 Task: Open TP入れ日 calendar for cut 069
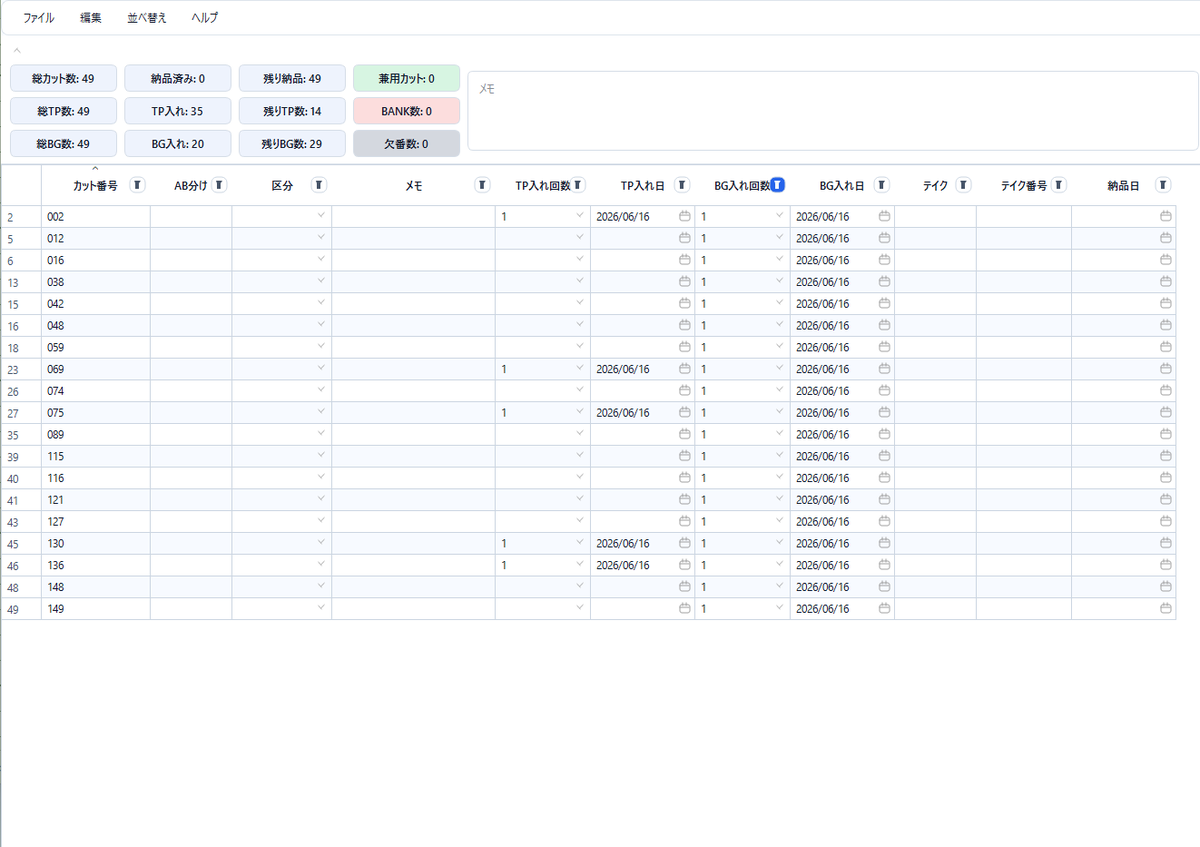pyautogui.click(x=685, y=369)
